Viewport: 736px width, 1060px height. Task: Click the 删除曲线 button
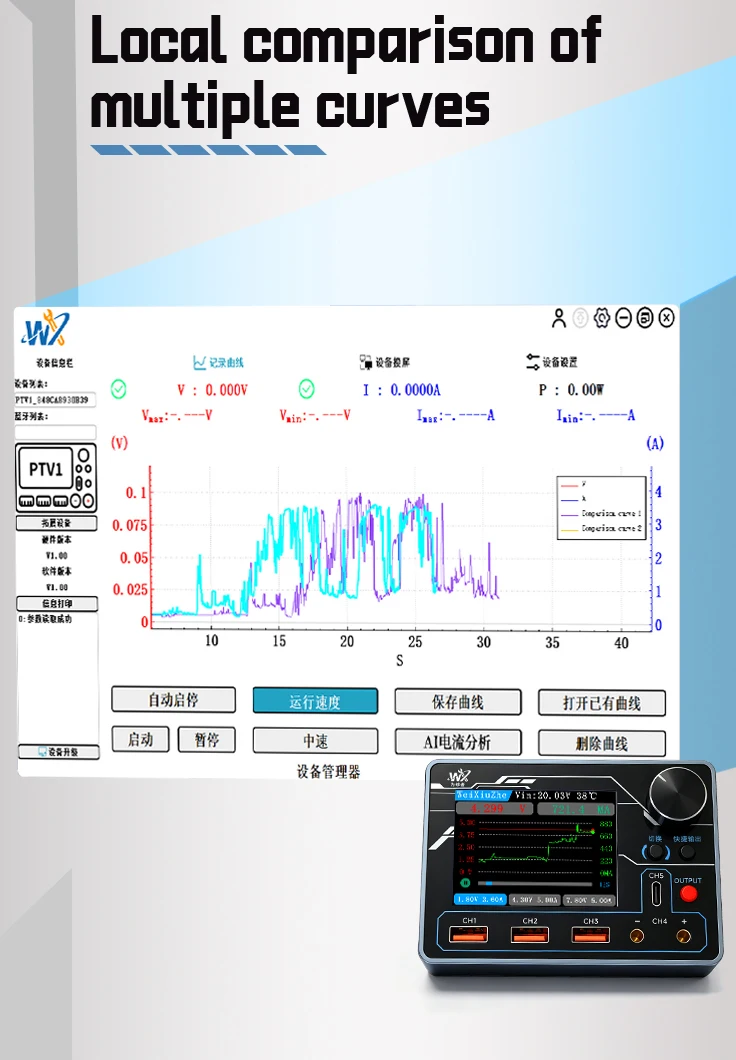coord(602,744)
